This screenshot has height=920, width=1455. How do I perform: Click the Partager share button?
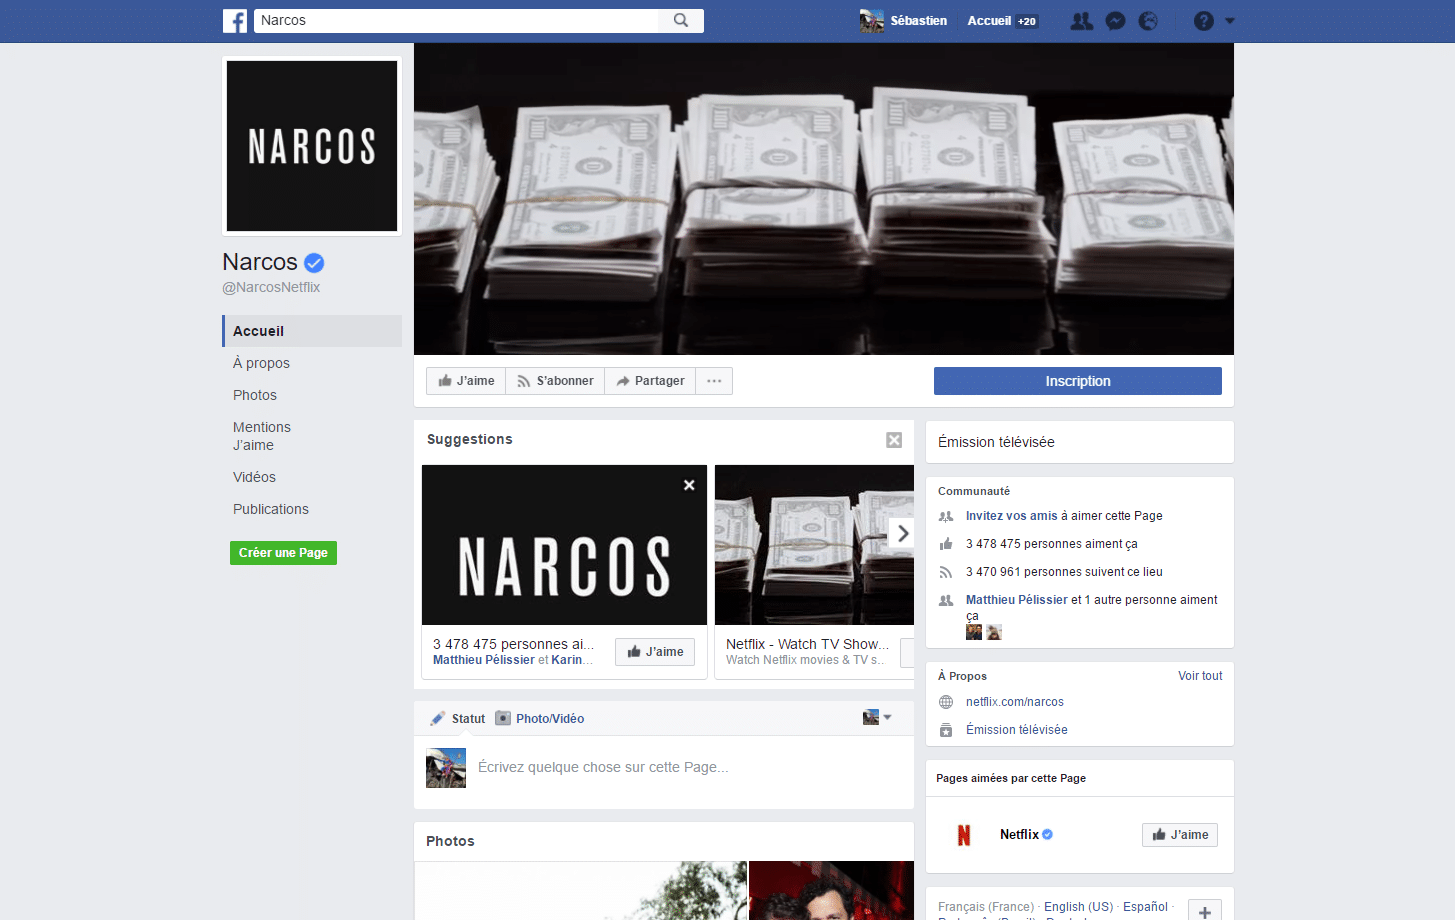click(x=650, y=381)
